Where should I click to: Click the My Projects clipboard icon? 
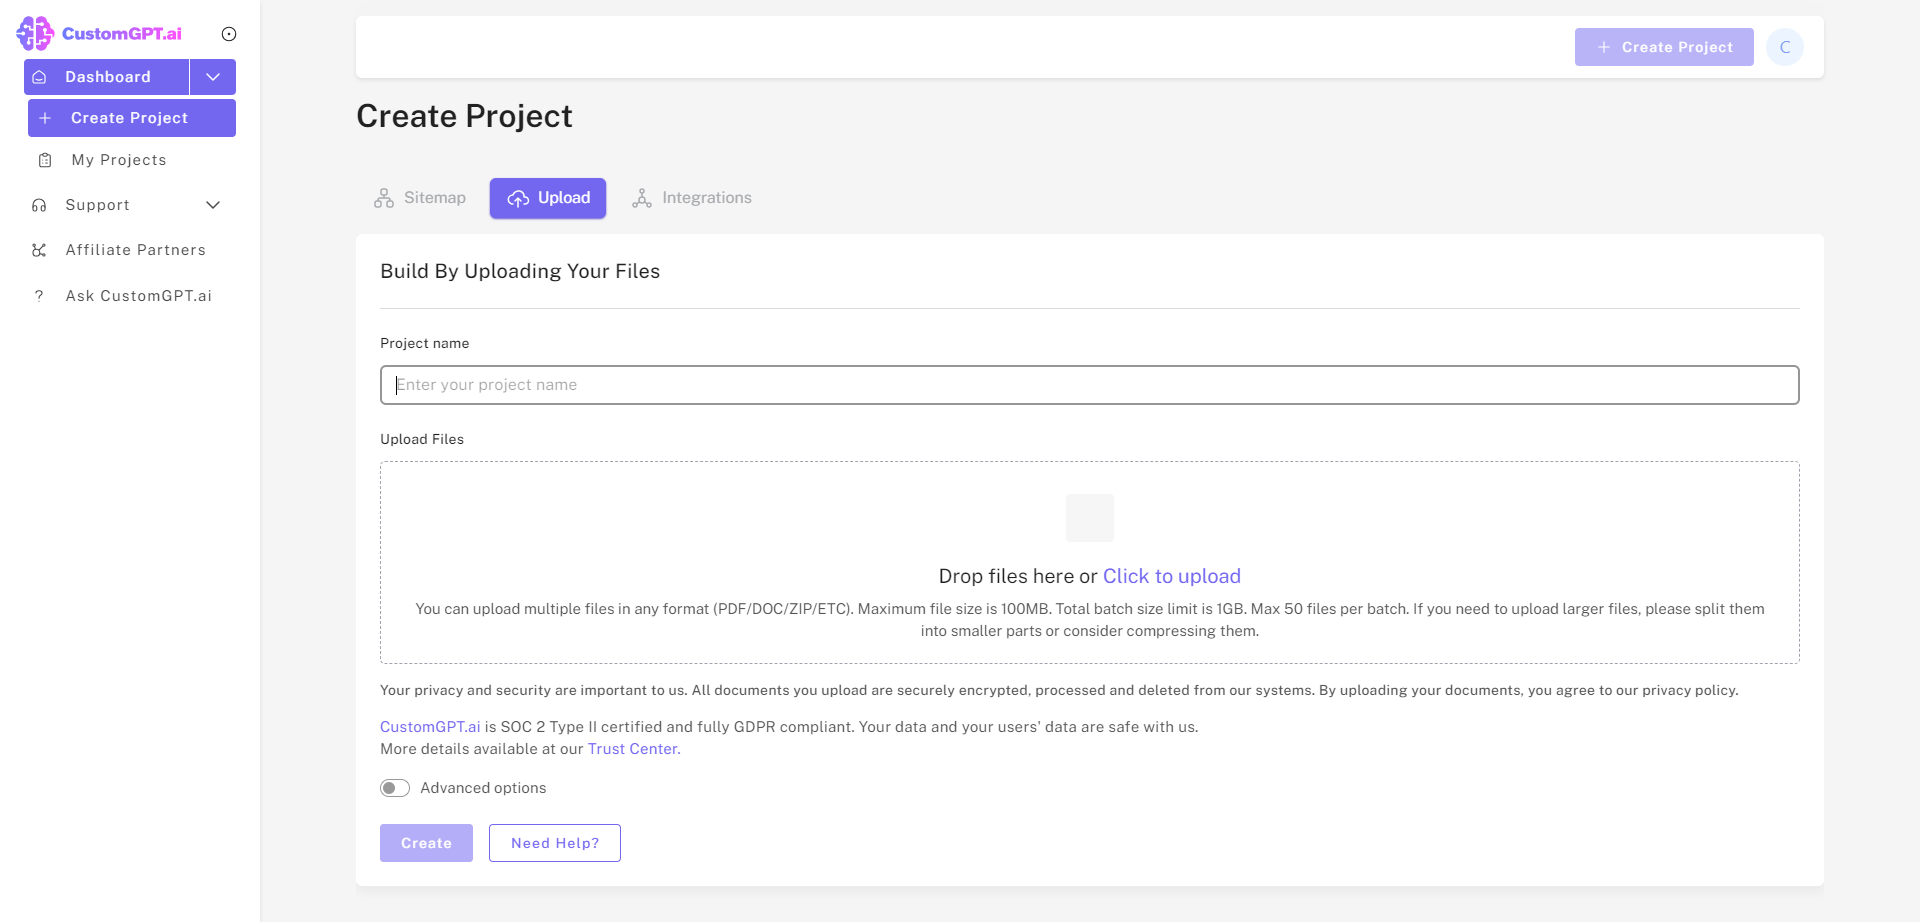pyautogui.click(x=45, y=160)
